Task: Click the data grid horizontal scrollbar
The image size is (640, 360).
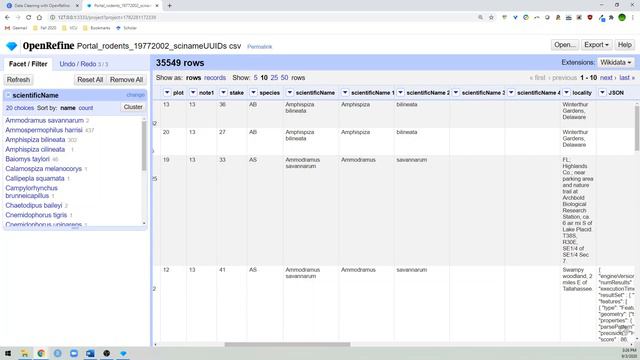Action: tap(287, 344)
